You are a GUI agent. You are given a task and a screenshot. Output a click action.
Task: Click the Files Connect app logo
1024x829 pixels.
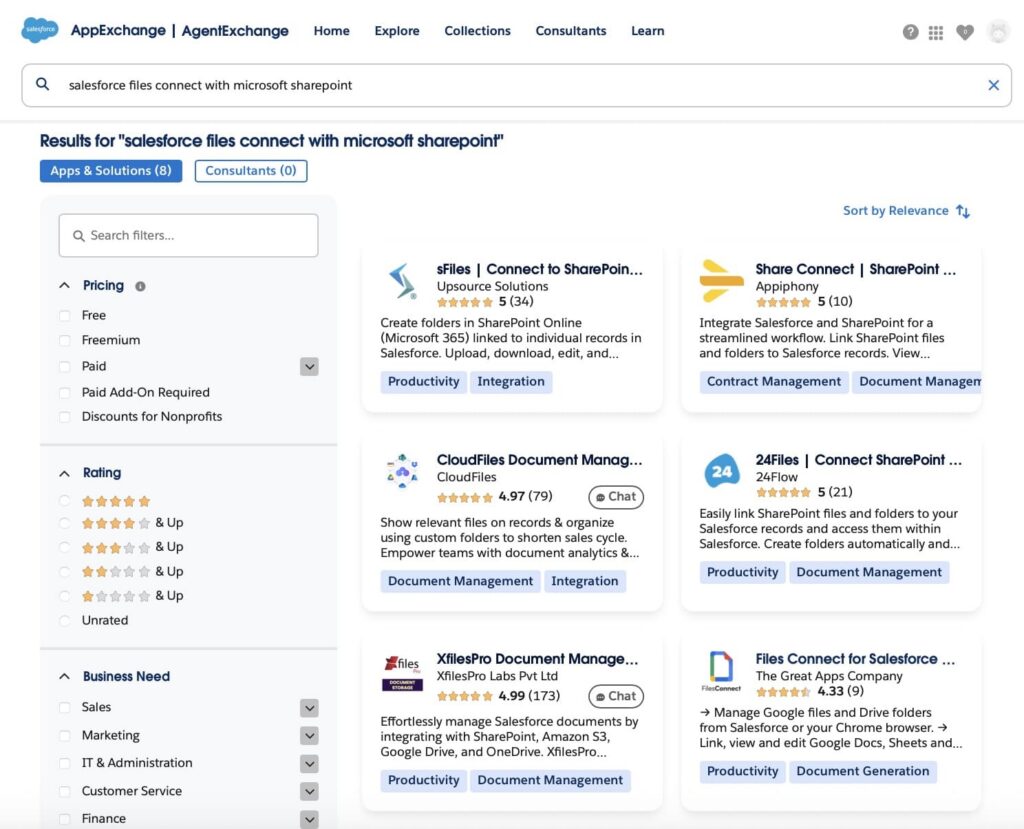coord(721,671)
